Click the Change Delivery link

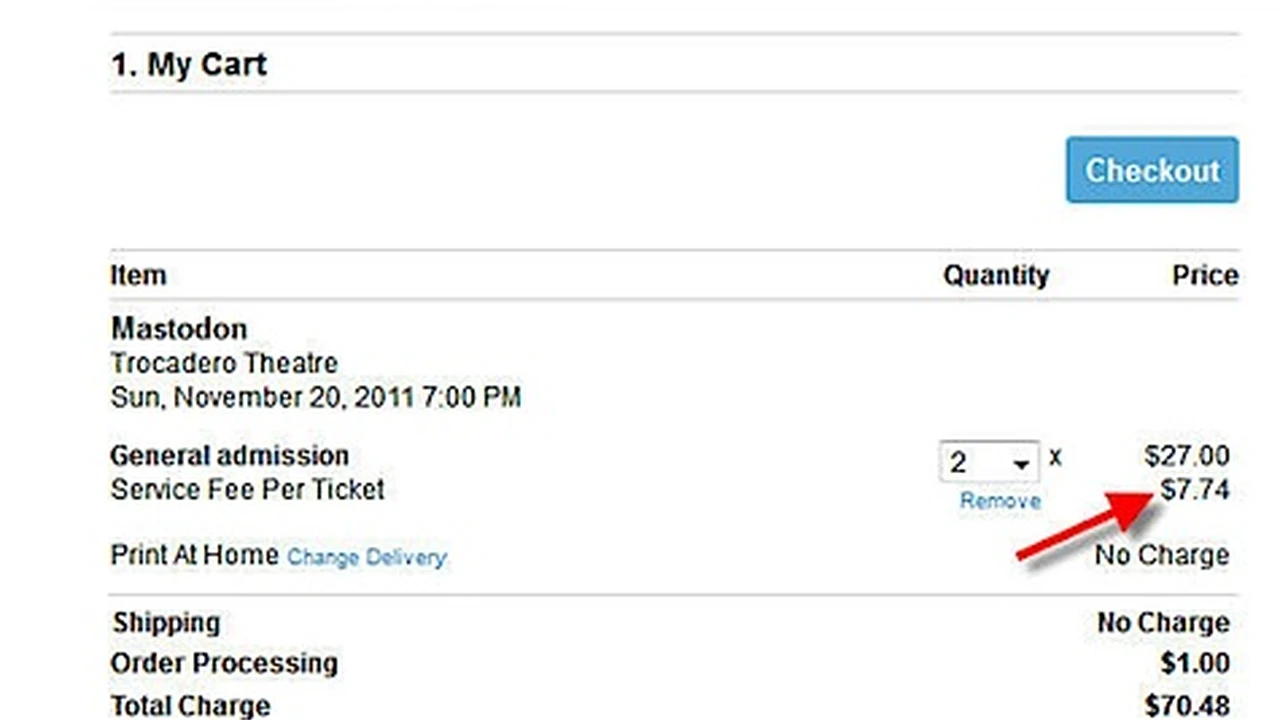click(366, 557)
